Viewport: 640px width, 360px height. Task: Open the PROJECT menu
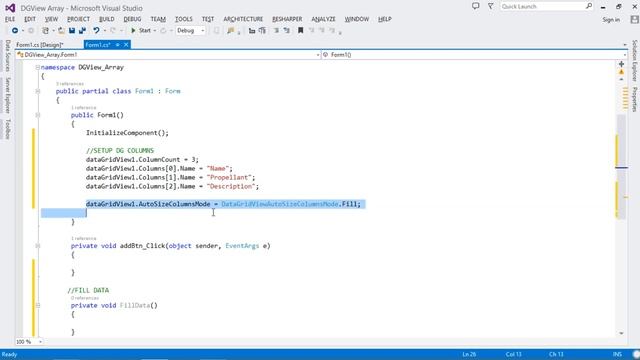pos(78,19)
